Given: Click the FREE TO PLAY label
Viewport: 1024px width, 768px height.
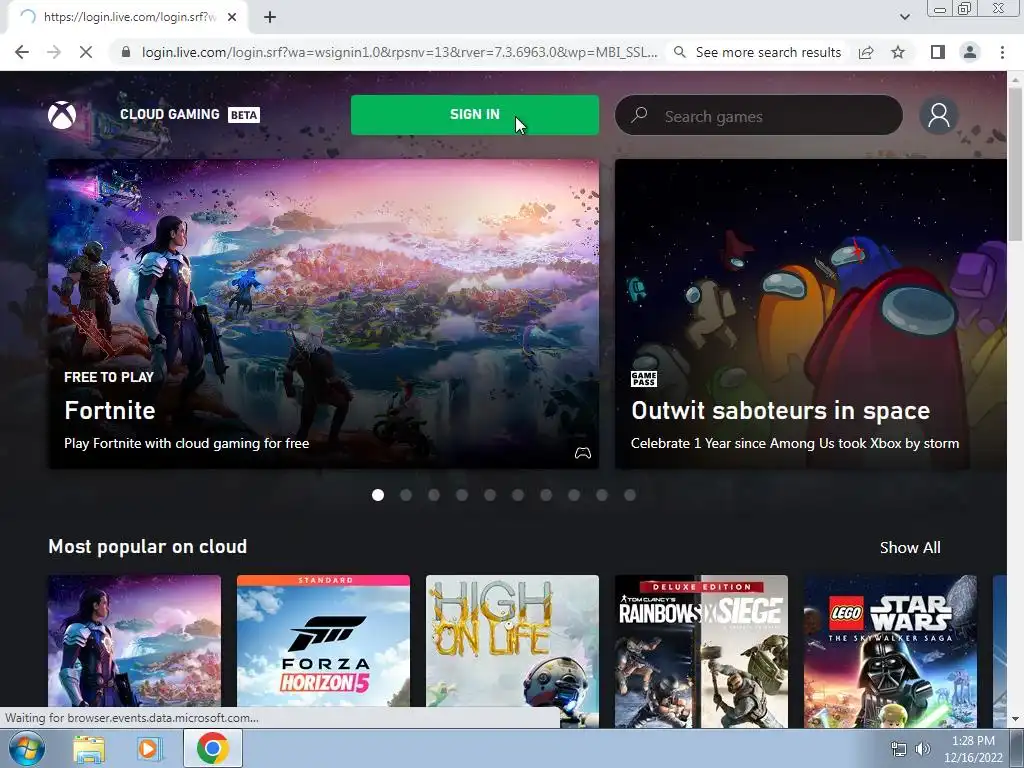Looking at the screenshot, I should click(109, 377).
